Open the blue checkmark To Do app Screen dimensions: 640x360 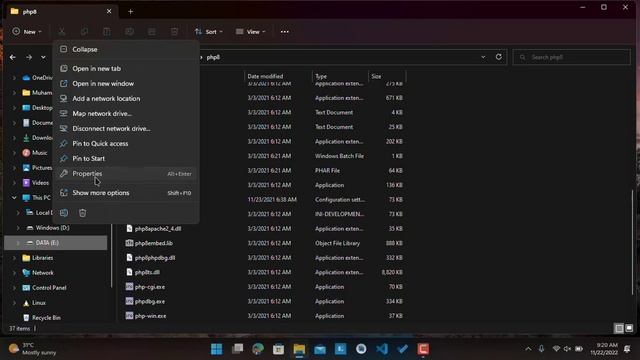pyautogui.click(x=402, y=349)
